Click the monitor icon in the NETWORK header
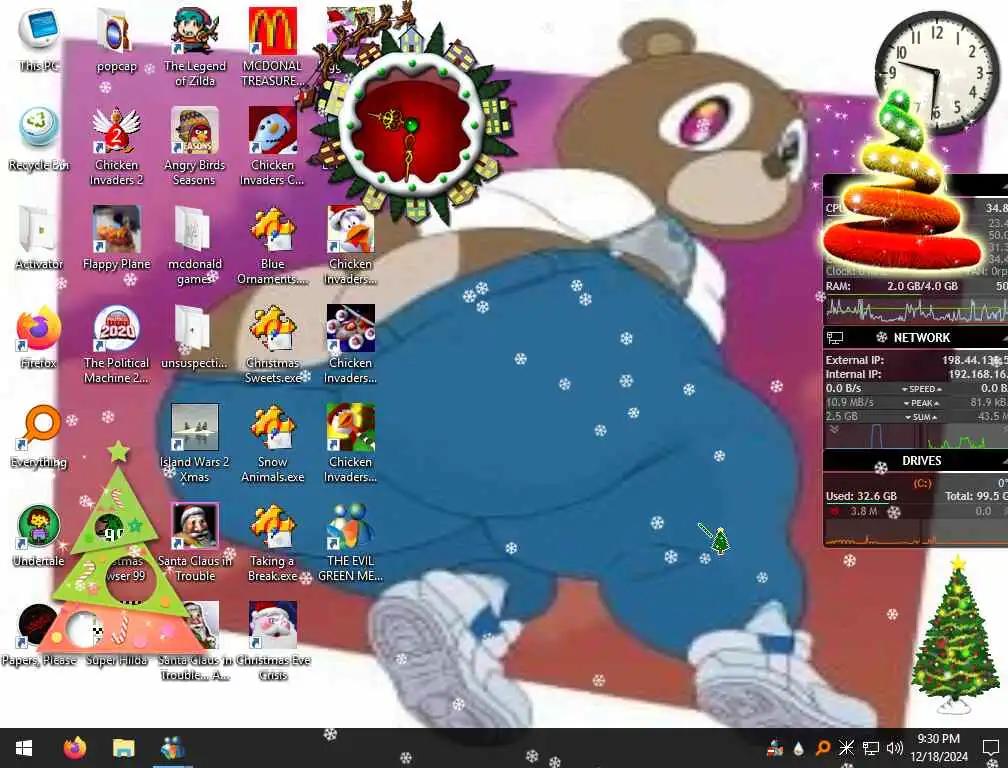 pyautogui.click(x=835, y=337)
